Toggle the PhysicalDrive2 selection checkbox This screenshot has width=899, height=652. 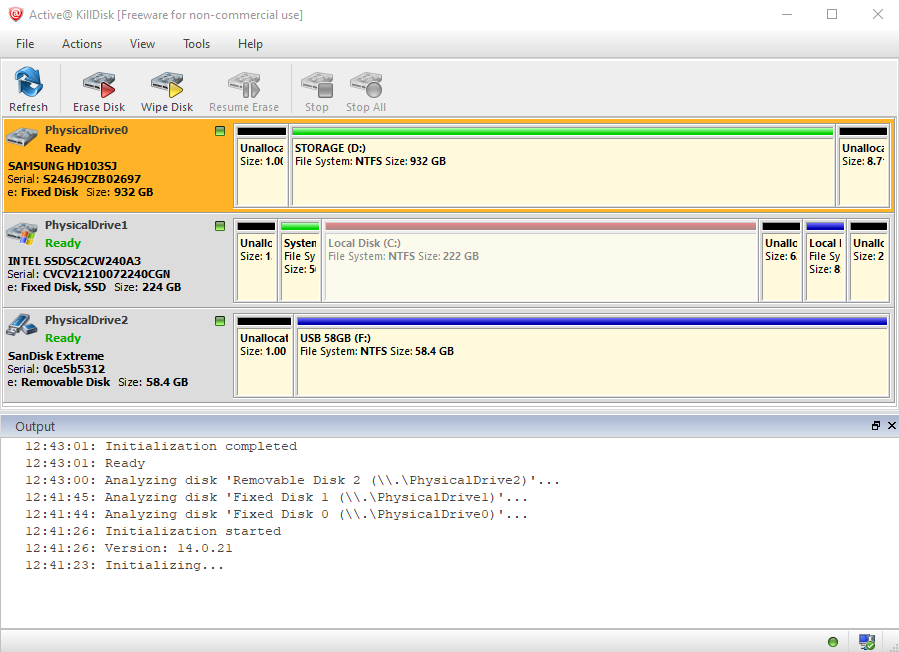(220, 321)
